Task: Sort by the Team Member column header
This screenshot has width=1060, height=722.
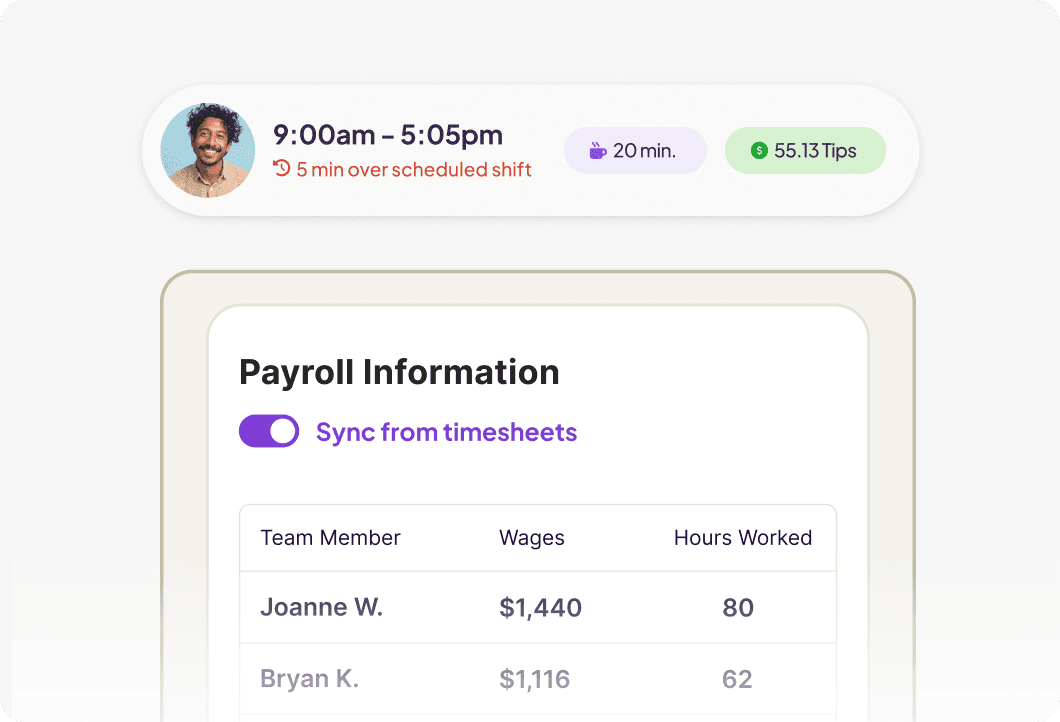Action: pos(331,537)
